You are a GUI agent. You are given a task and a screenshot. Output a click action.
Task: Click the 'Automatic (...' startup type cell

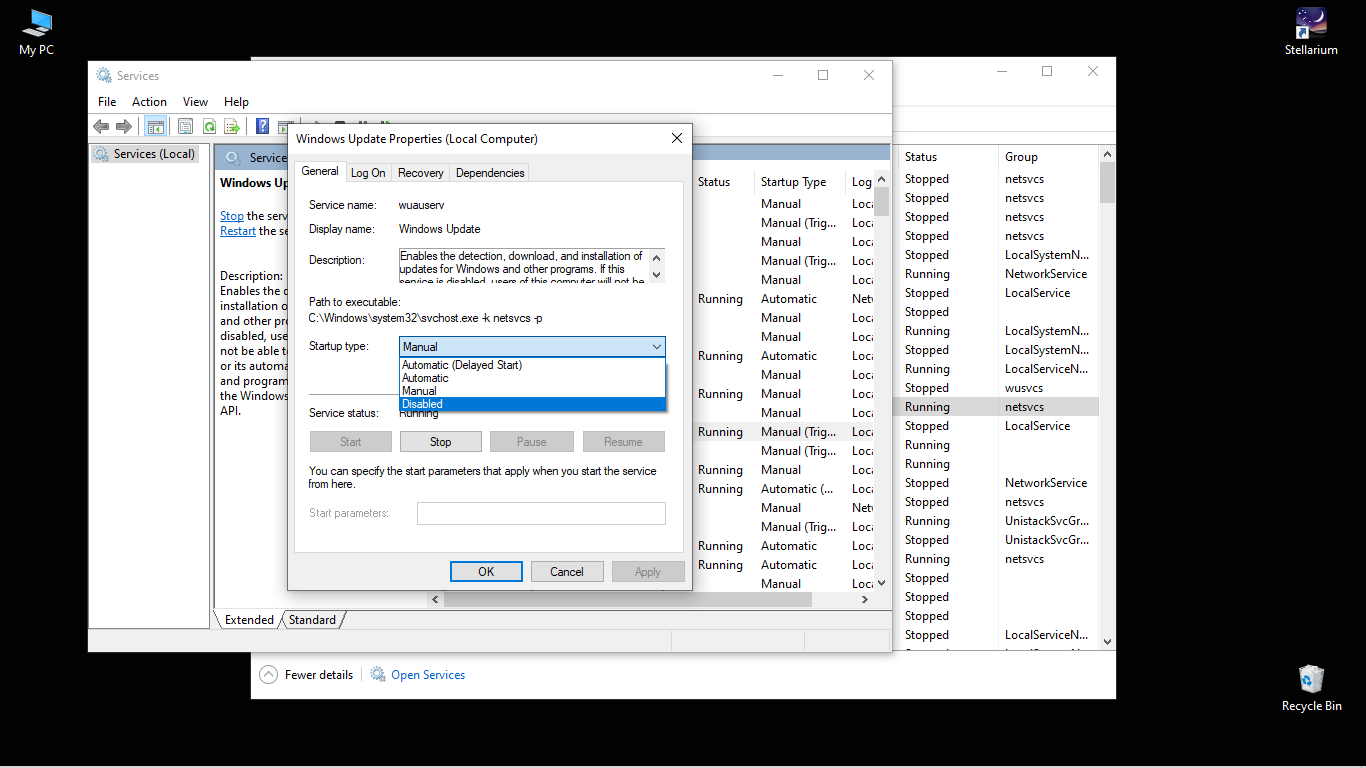click(x=797, y=489)
